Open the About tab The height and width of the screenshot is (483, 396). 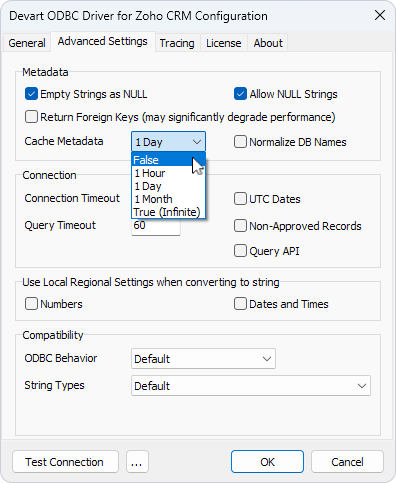[x=268, y=43]
